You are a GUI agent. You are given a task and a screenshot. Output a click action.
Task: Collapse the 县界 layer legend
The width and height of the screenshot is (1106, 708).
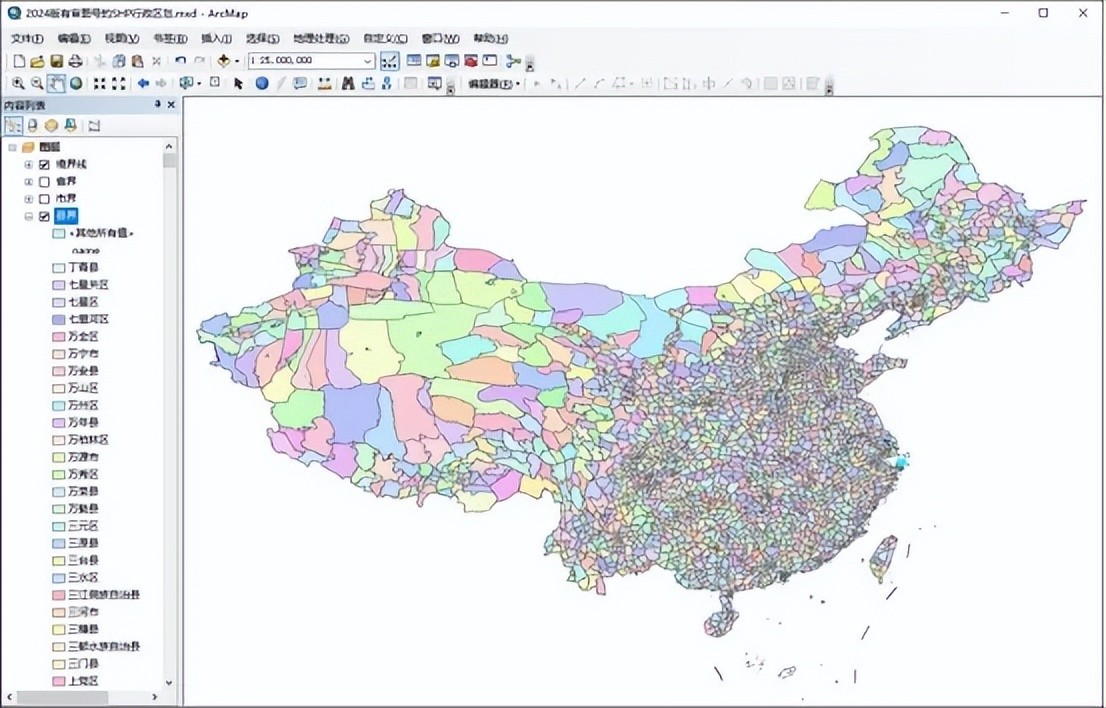(x=29, y=216)
